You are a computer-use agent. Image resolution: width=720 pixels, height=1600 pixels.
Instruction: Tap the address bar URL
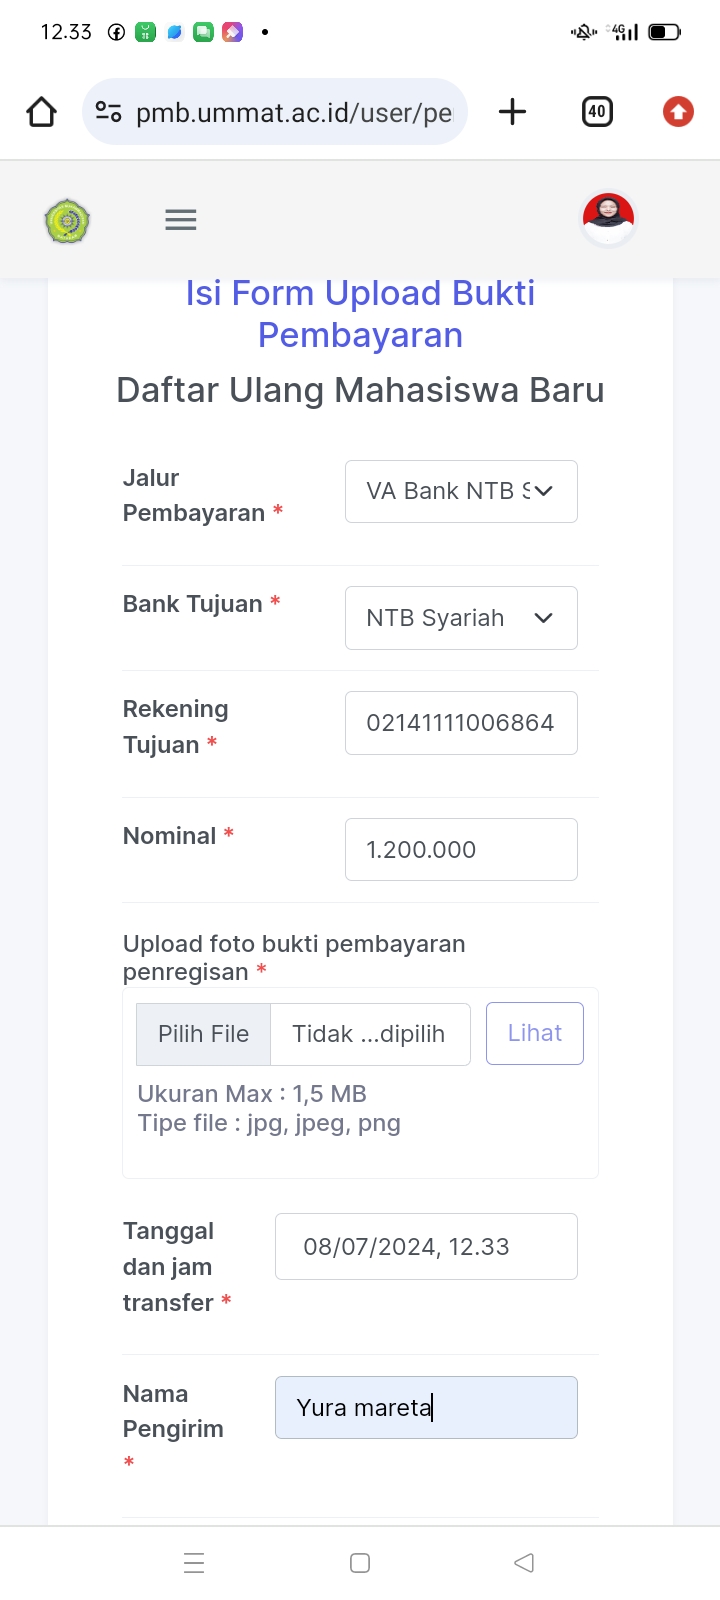294,112
